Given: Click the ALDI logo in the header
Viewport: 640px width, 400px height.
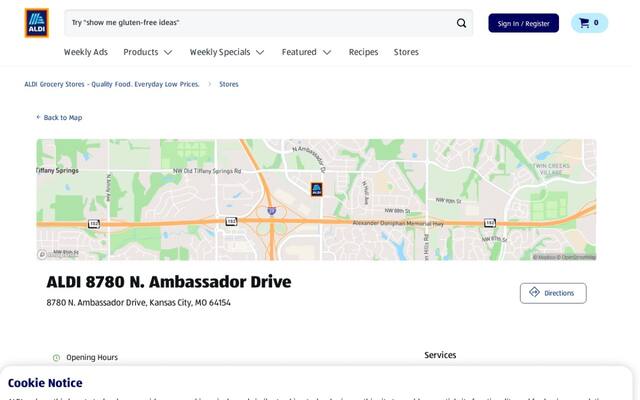Looking at the screenshot, I should [36, 23].
